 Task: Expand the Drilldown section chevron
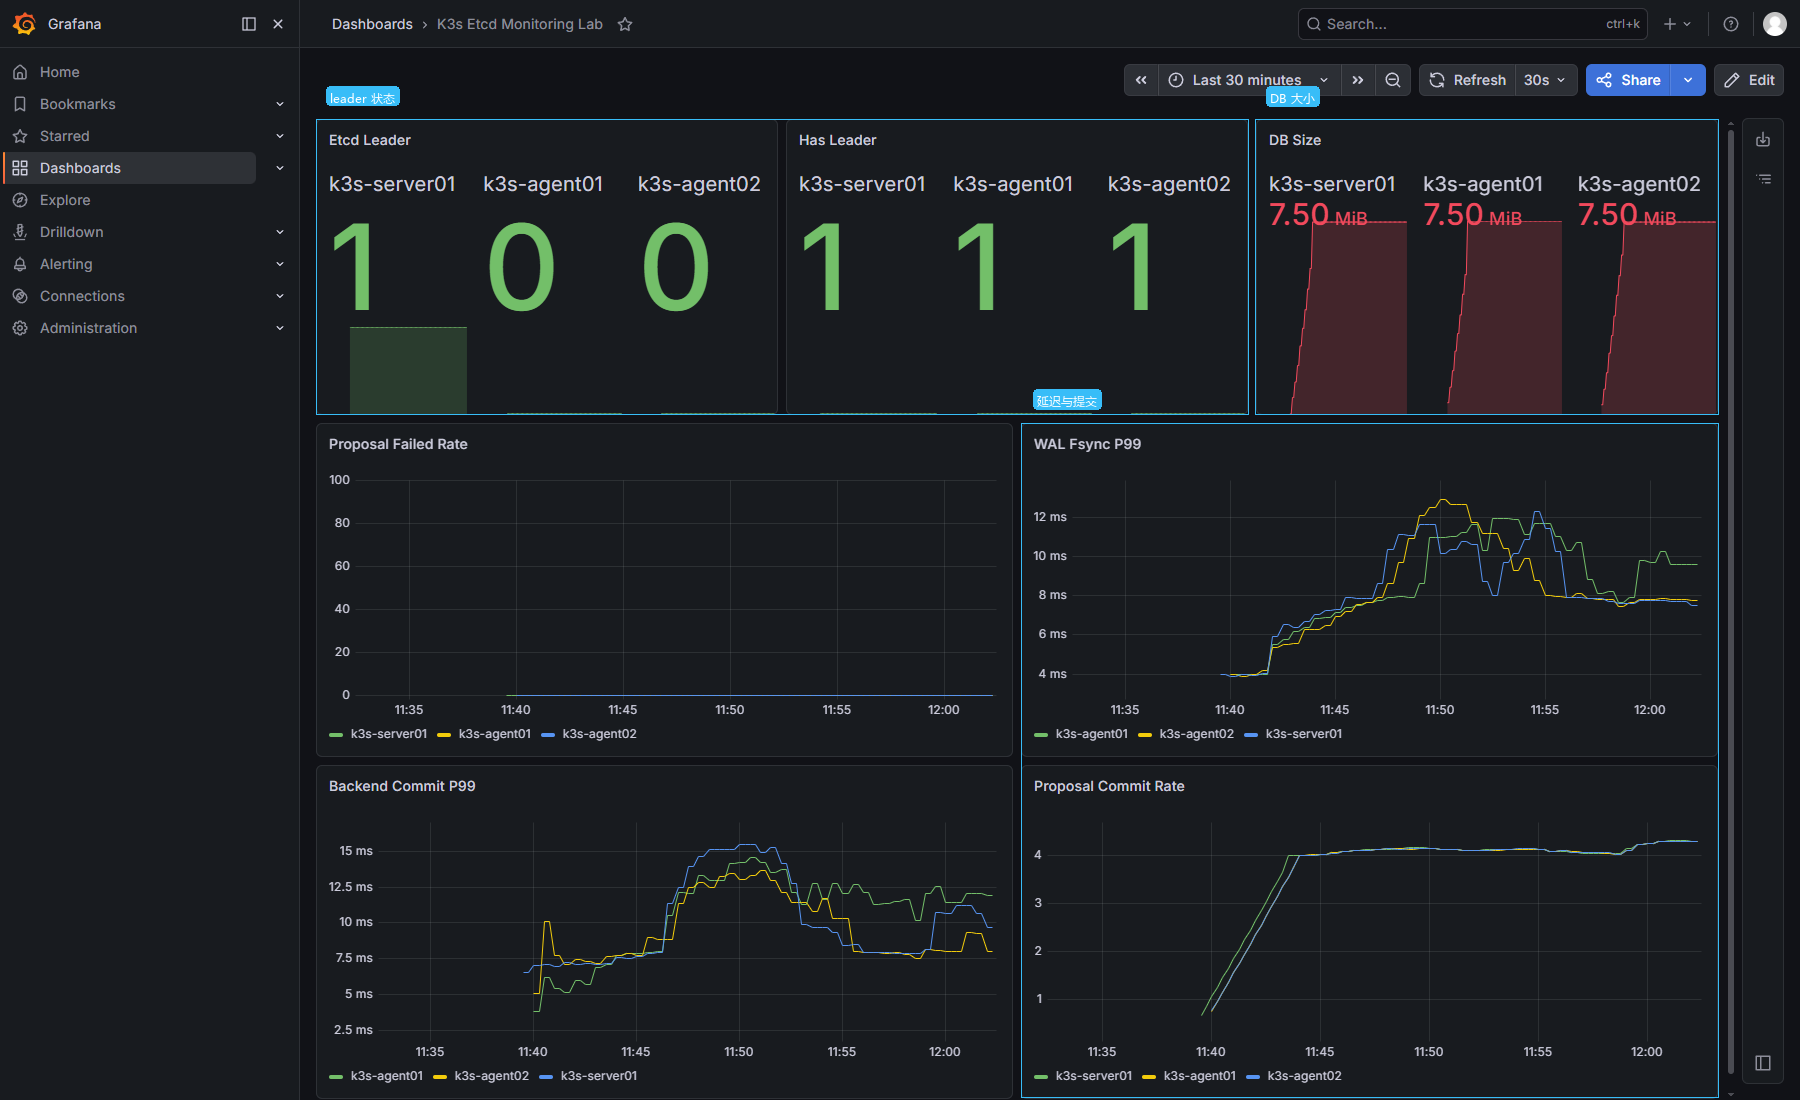pyautogui.click(x=280, y=232)
